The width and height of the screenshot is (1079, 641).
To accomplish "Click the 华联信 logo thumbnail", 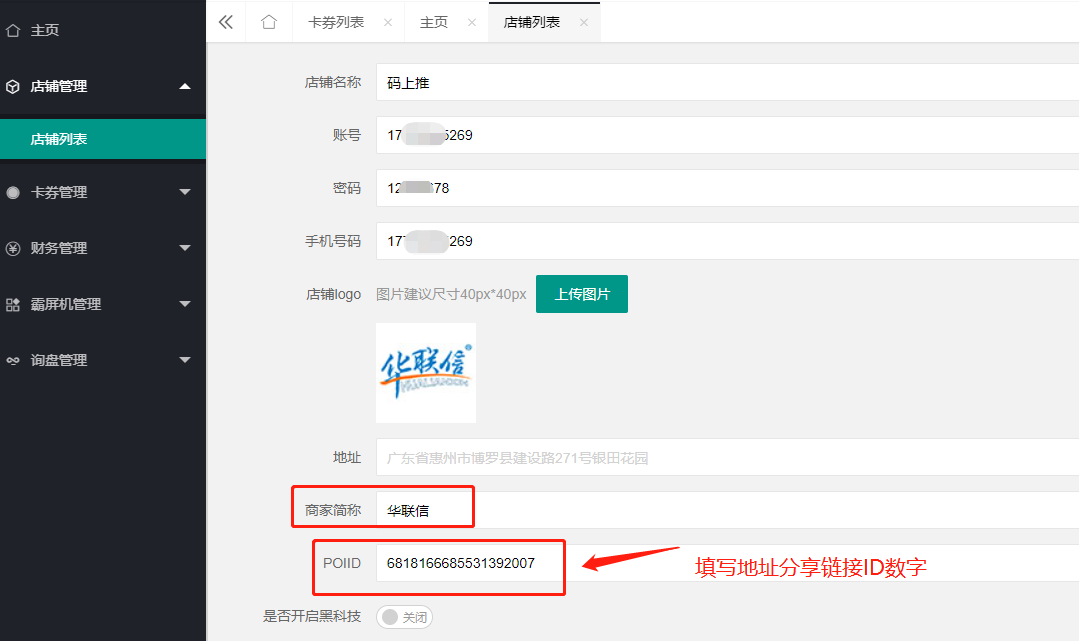I will [x=426, y=373].
